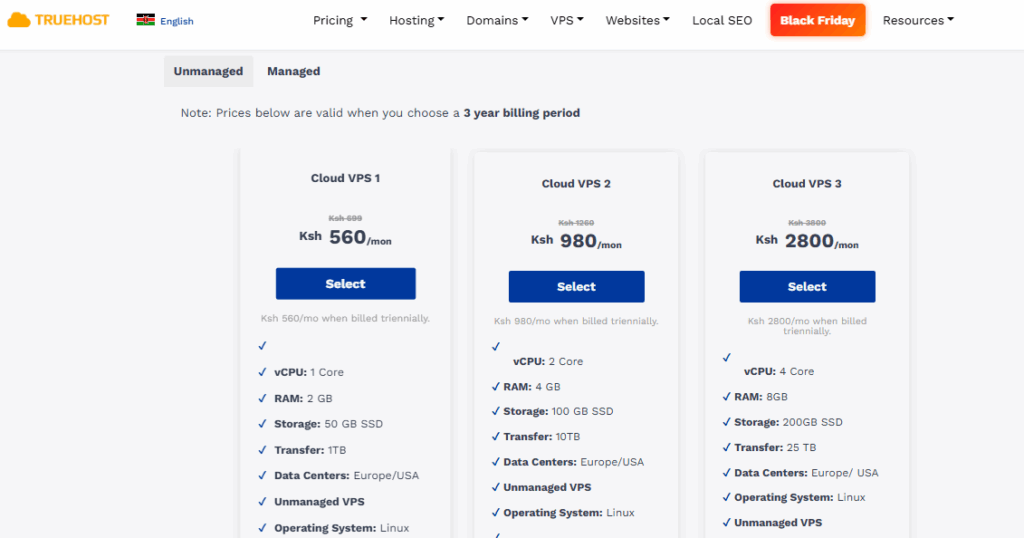
Task: Click the Truehost cloud logo icon
Action: [19, 20]
